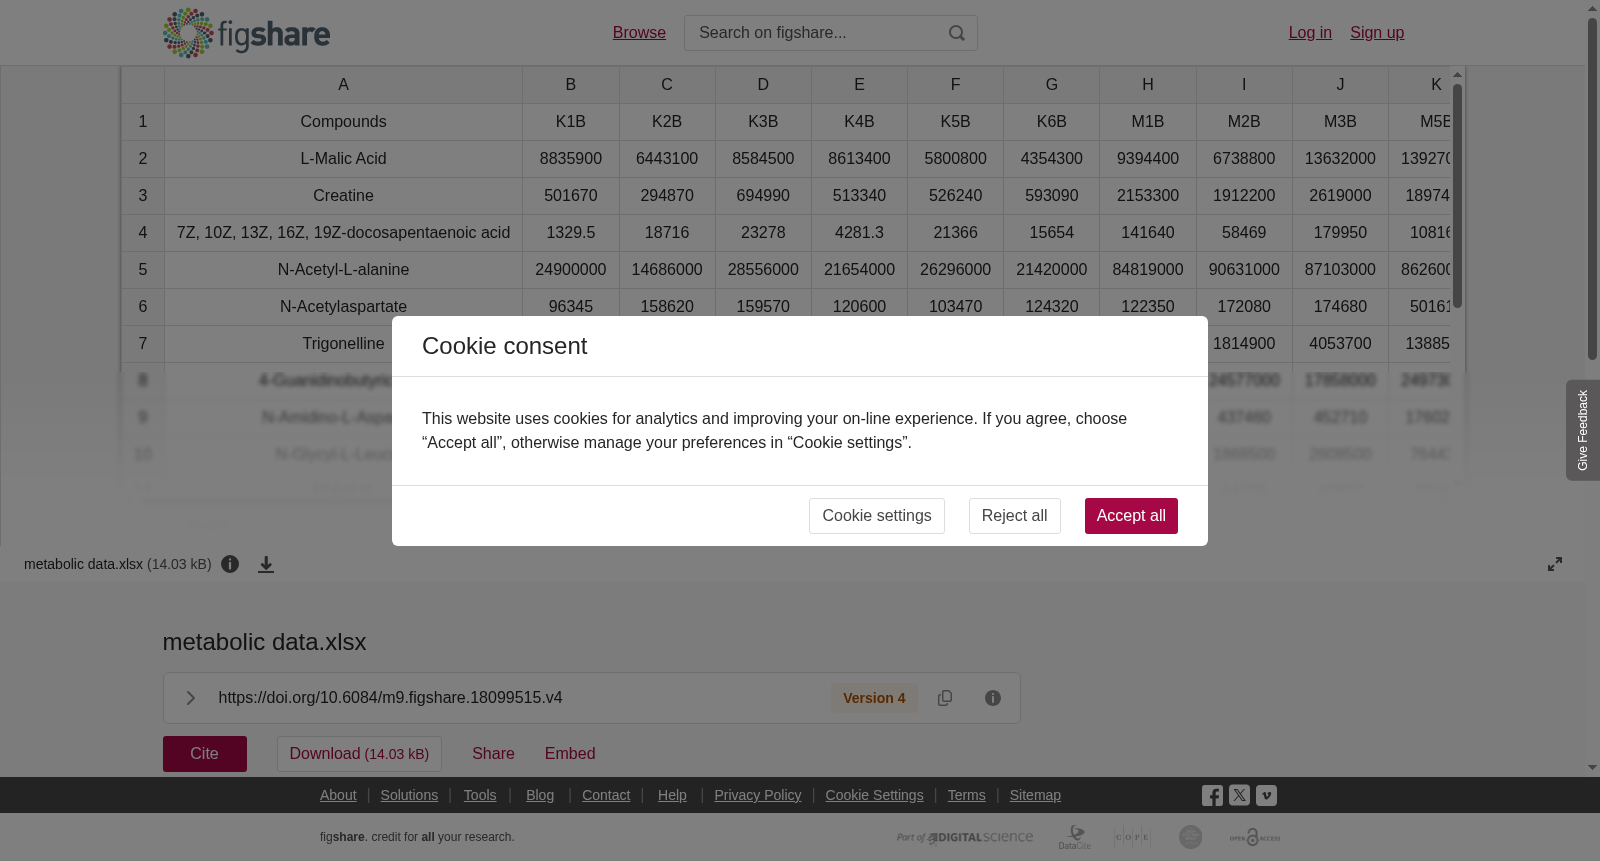Click the Embed link
Image resolution: width=1600 pixels, height=861 pixels.
point(570,754)
